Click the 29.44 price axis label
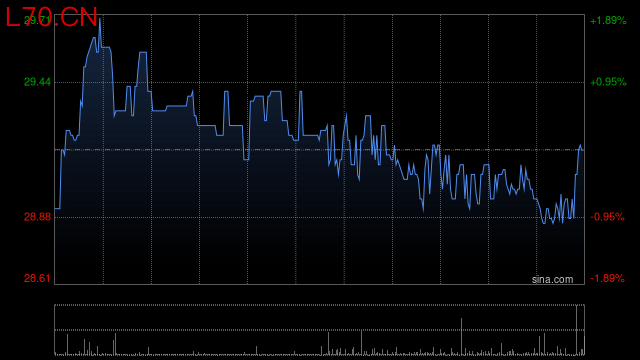The height and width of the screenshot is (360, 640). coord(37,82)
